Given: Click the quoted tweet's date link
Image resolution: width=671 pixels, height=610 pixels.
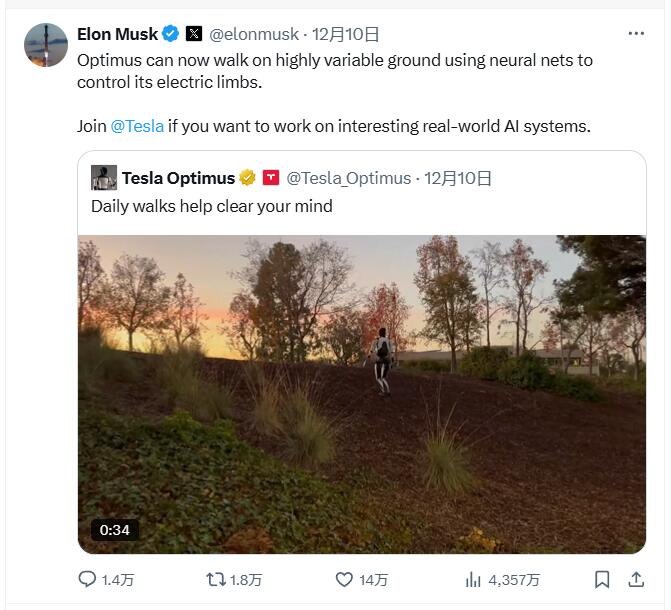Looking at the screenshot, I should click(x=458, y=178).
